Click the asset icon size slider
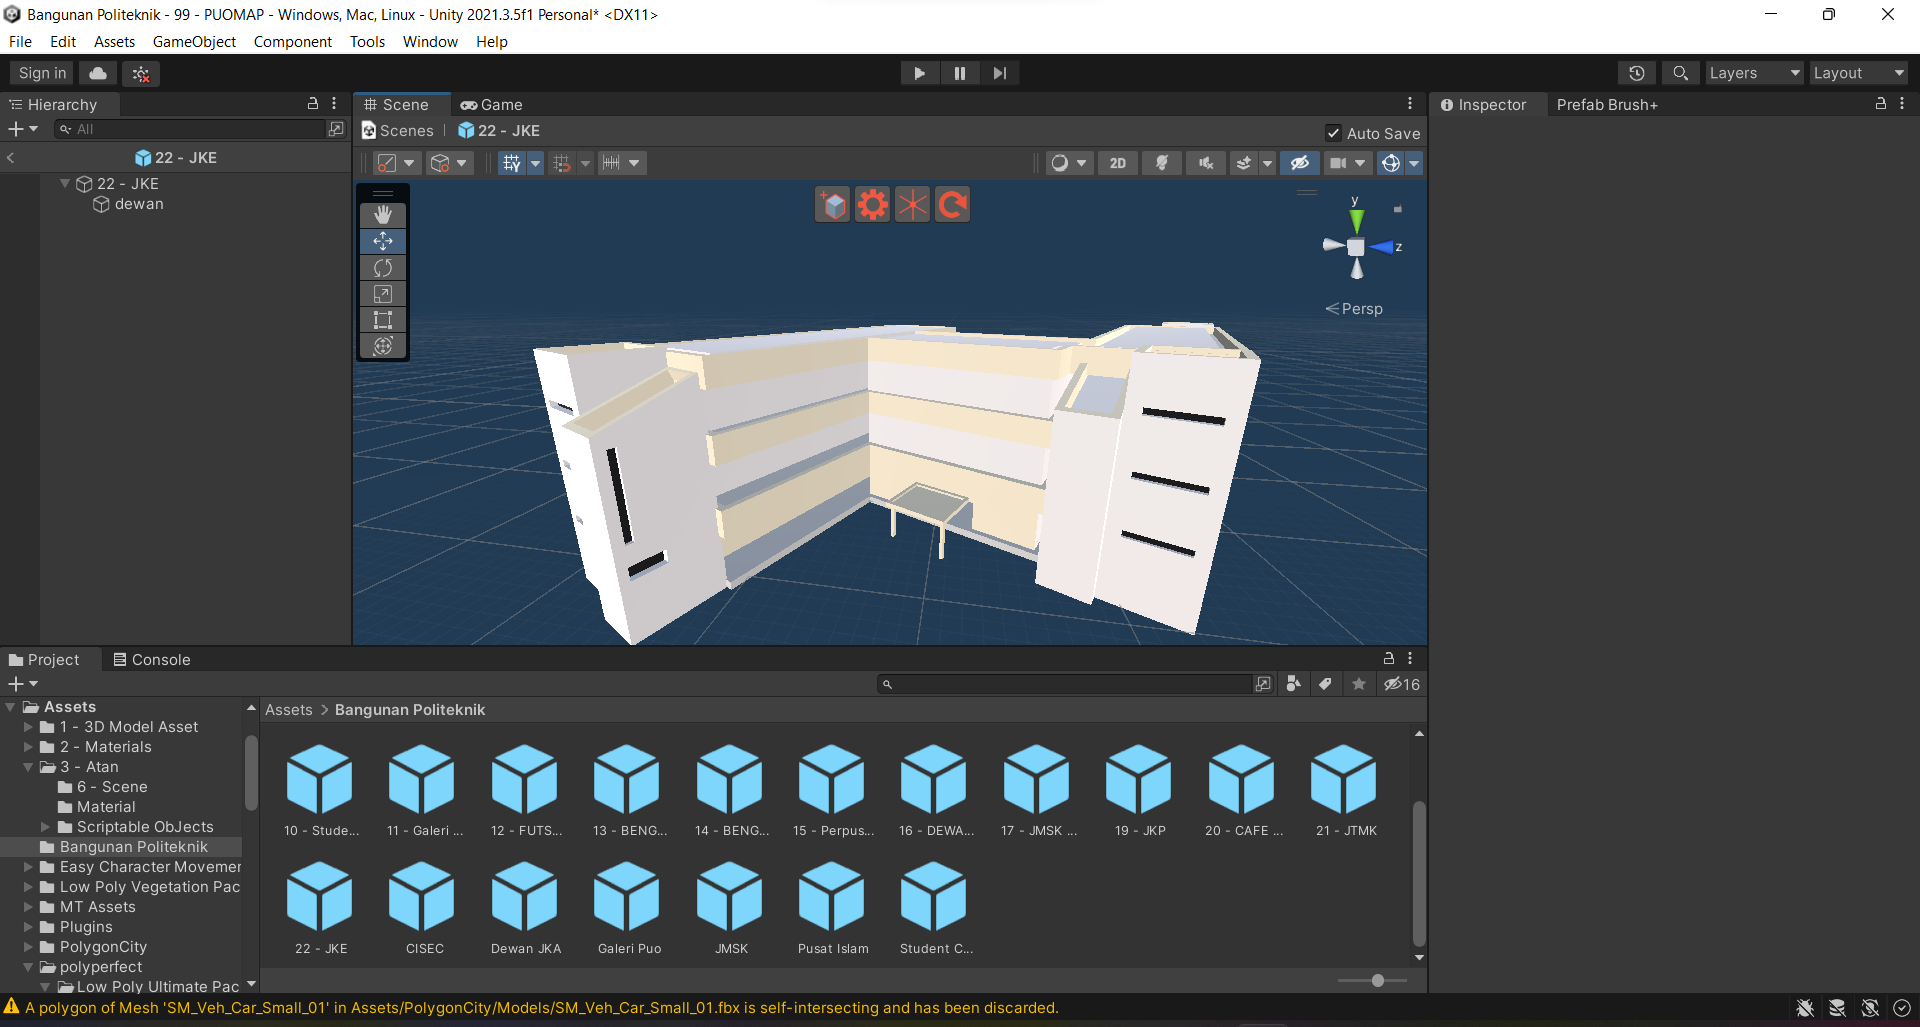Viewport: 1920px width, 1027px height. coord(1377,981)
